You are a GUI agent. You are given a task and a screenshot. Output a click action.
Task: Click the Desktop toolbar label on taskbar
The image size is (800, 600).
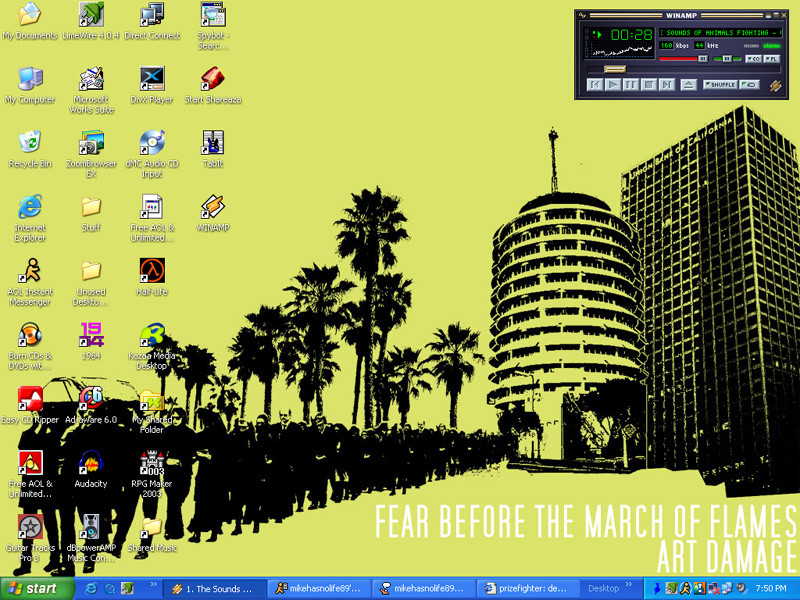point(603,589)
